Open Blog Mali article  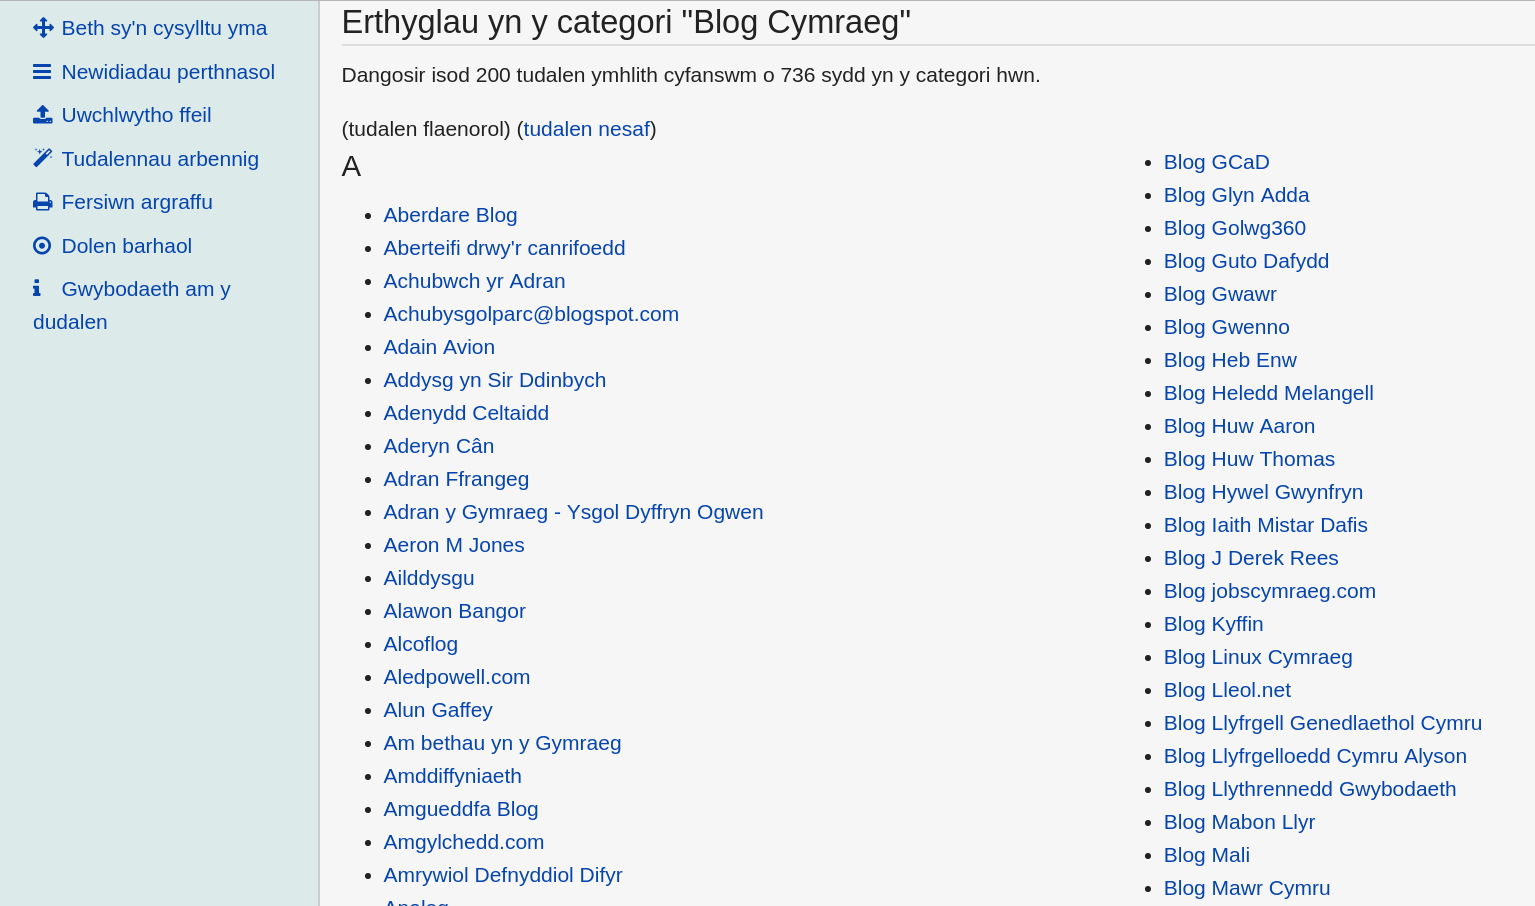[x=1206, y=855]
